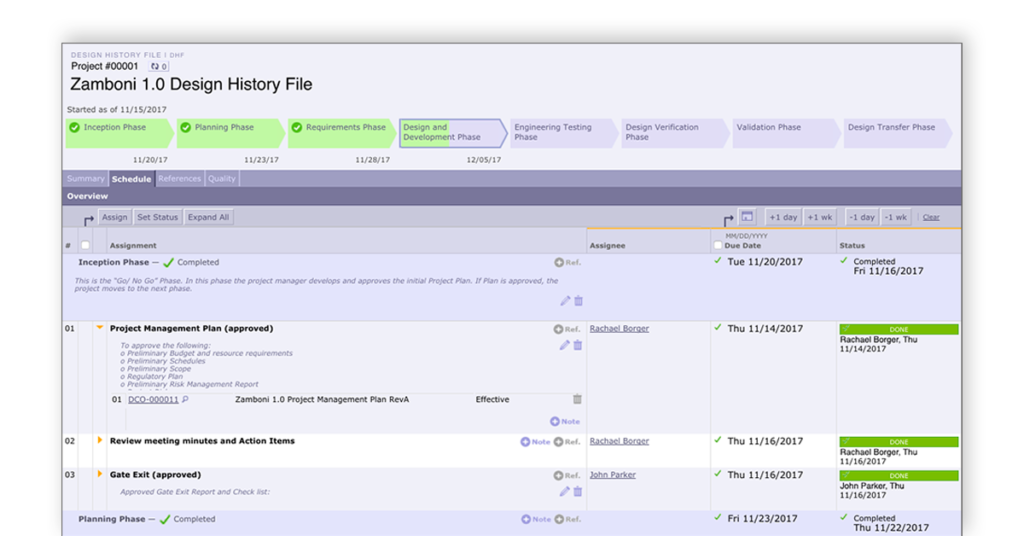Open the John Parker assignee link
Image resolution: width=1024 pixels, height=536 pixels.
click(x=613, y=475)
